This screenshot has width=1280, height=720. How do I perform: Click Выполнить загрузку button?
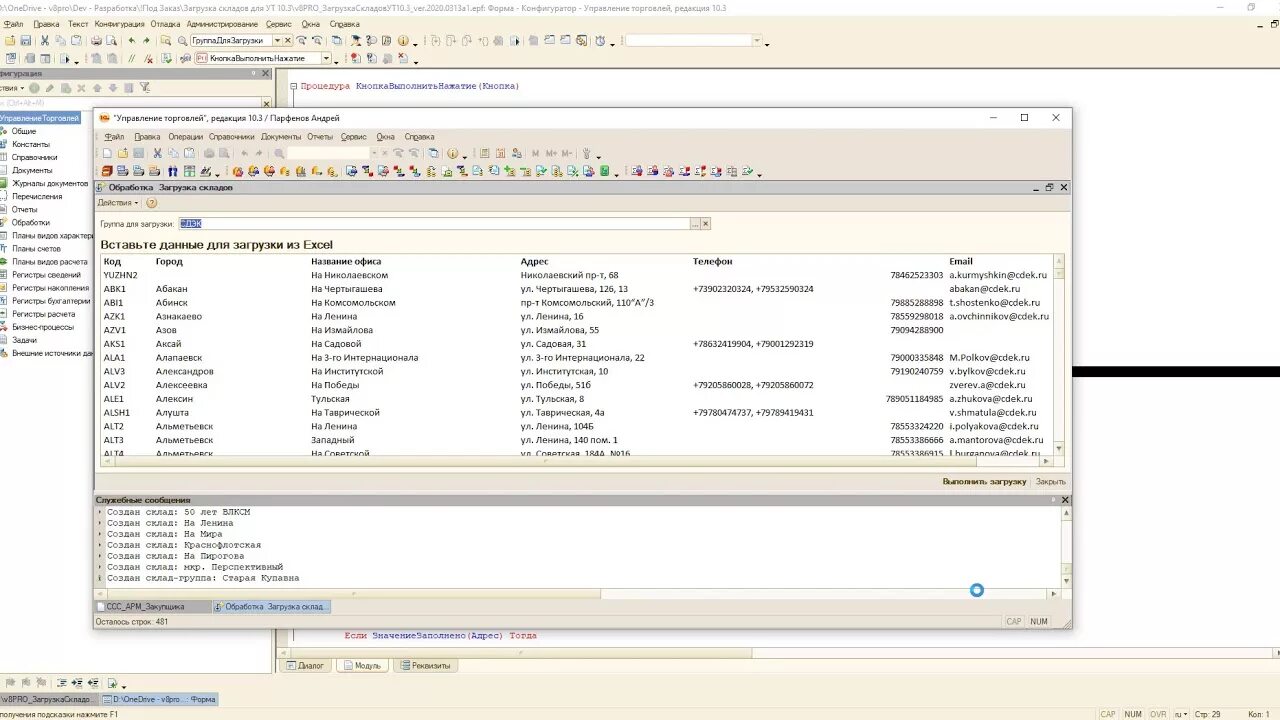pyautogui.click(x=984, y=482)
